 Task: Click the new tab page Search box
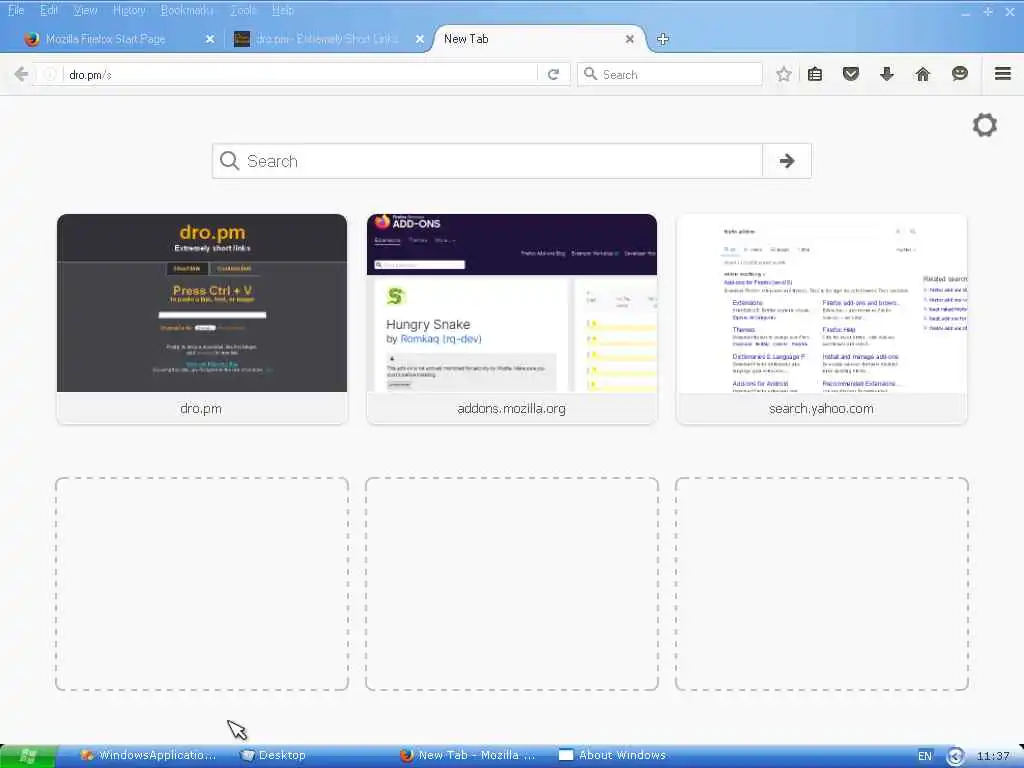coord(487,161)
